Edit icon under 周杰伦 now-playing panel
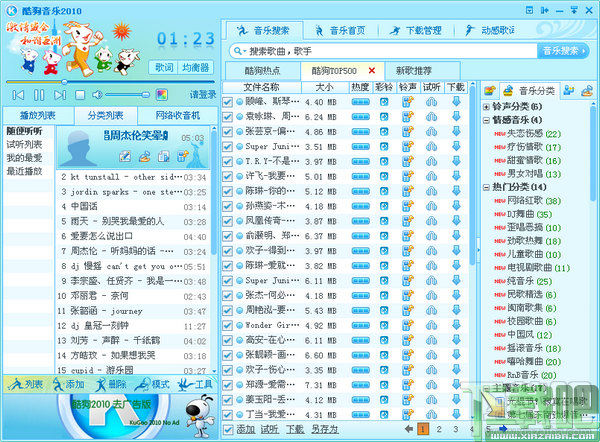 [x=125, y=156]
